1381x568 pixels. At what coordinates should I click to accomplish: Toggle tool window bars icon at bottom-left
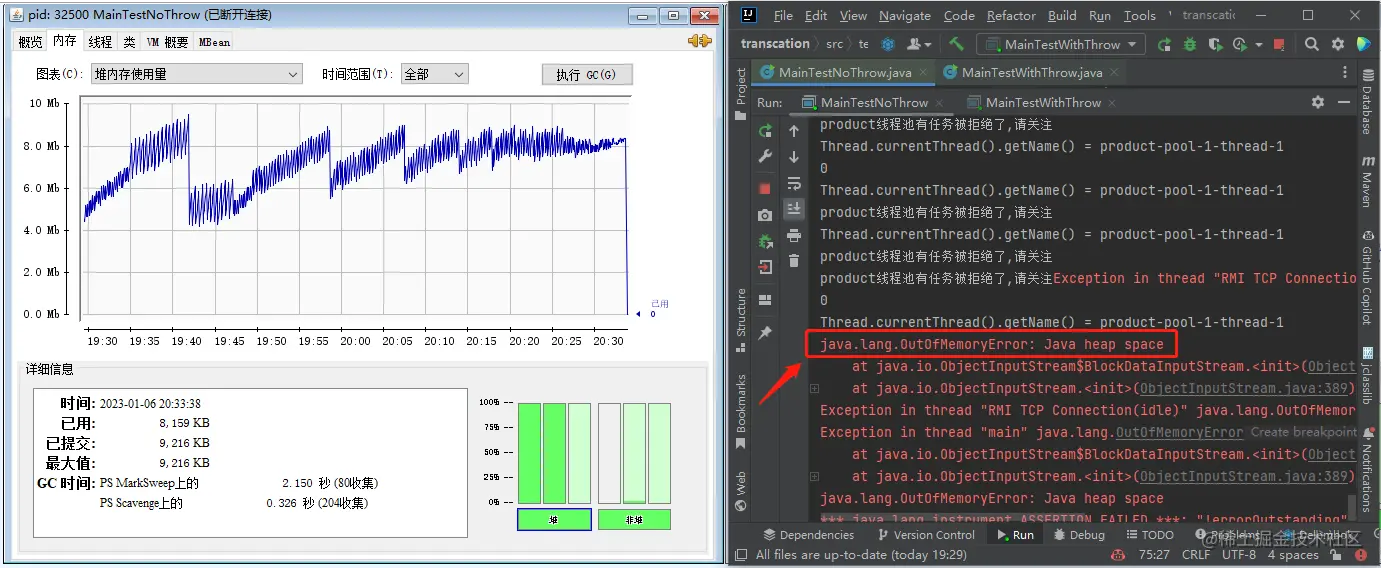click(741, 554)
